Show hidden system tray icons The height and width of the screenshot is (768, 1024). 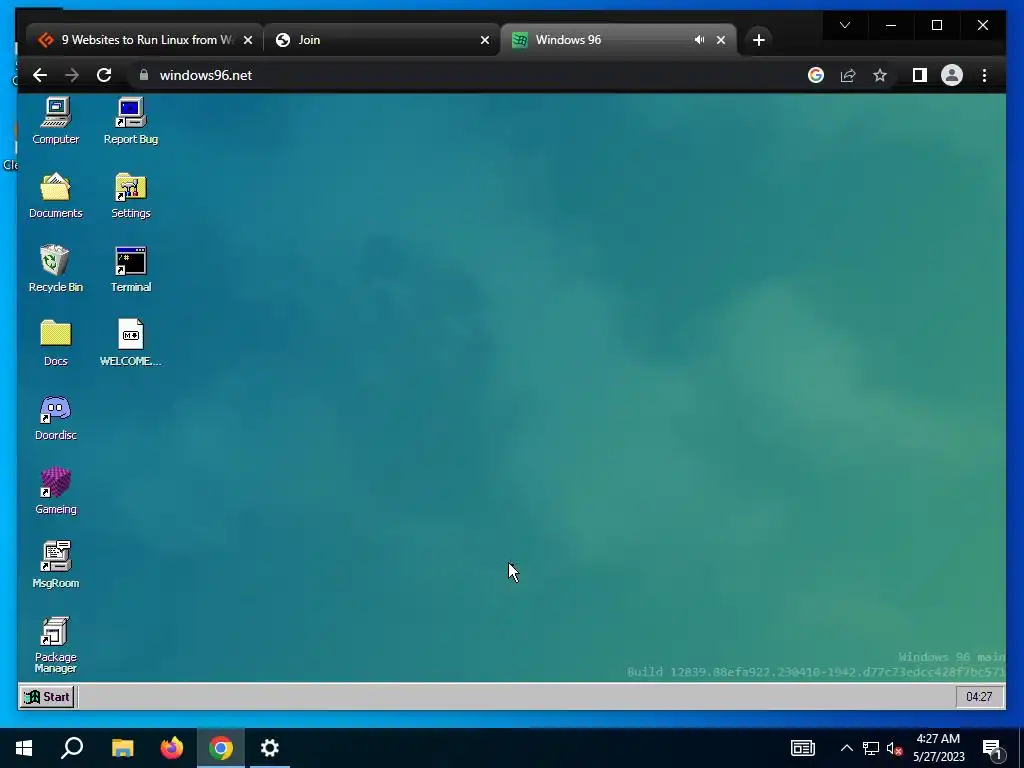846,748
